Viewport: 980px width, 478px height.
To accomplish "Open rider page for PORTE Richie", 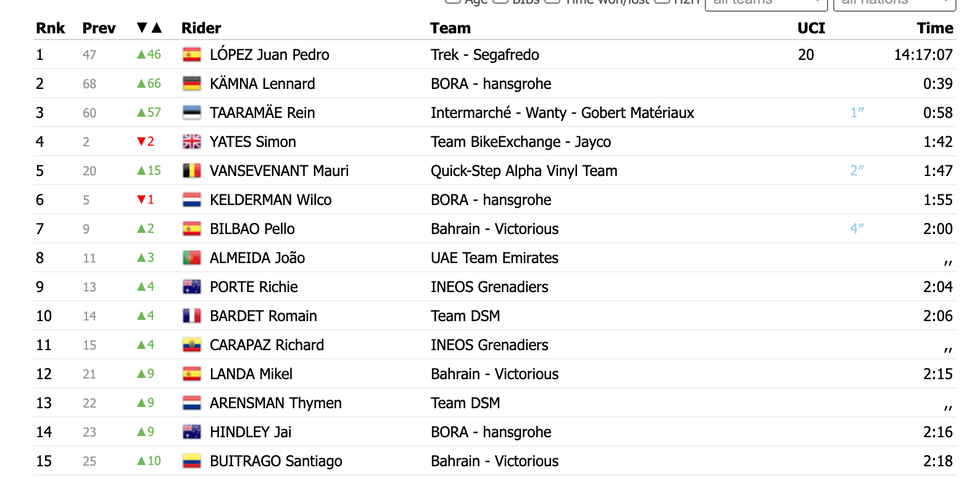I will click(x=254, y=287).
